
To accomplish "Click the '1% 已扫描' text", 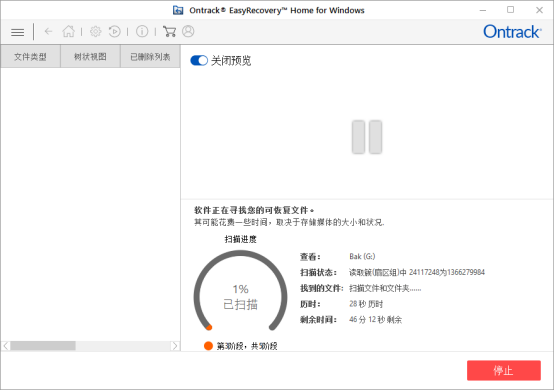I will point(240,297).
